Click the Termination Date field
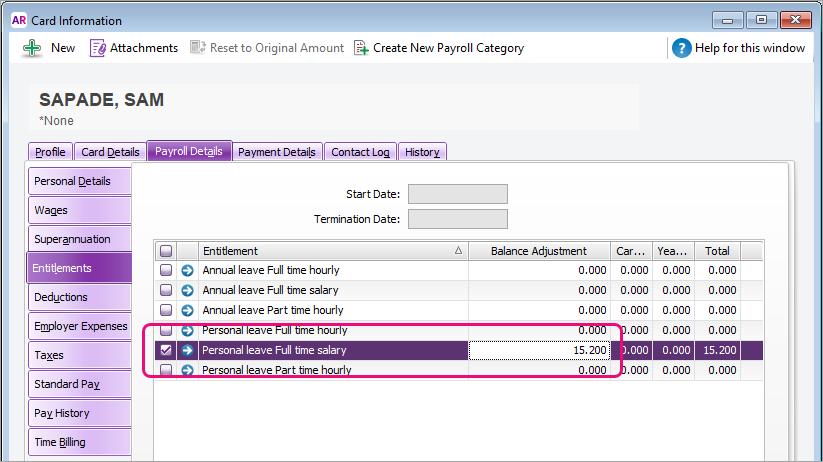823x462 pixels. 458,219
